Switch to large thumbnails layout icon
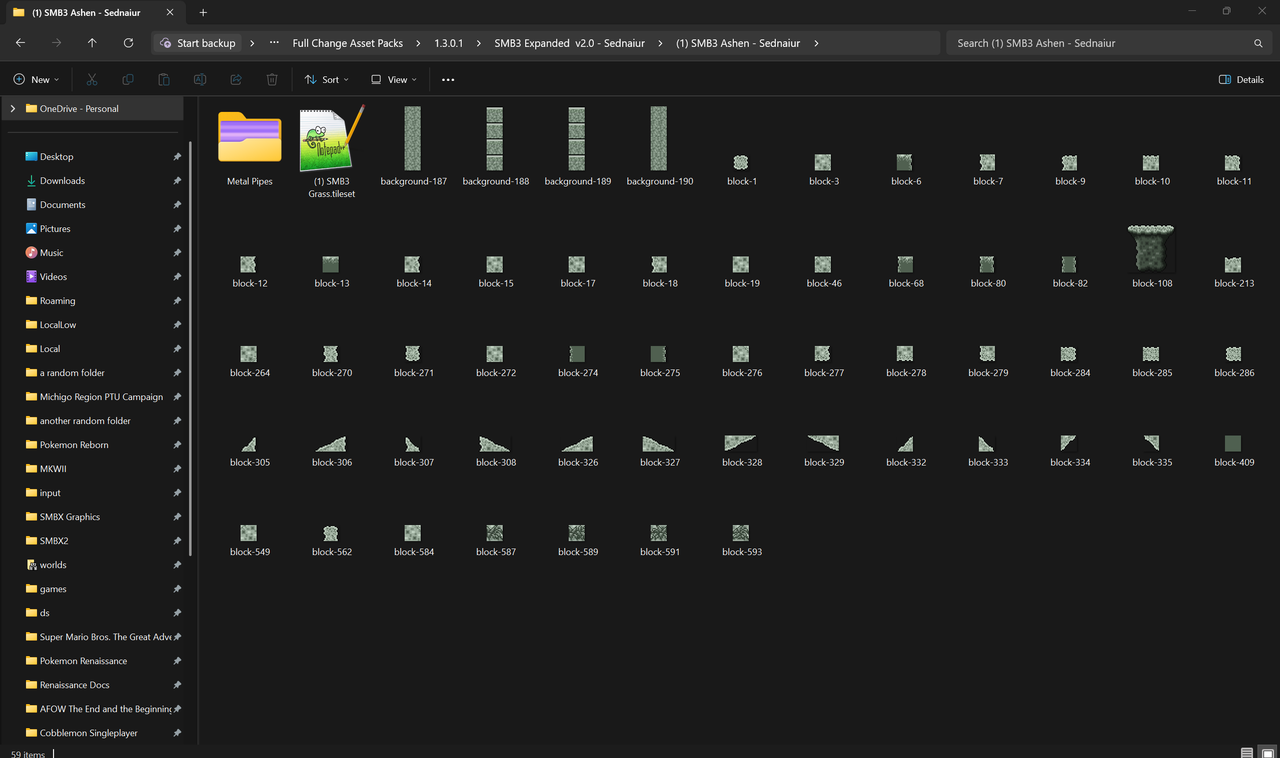1280x758 pixels. (1266, 752)
